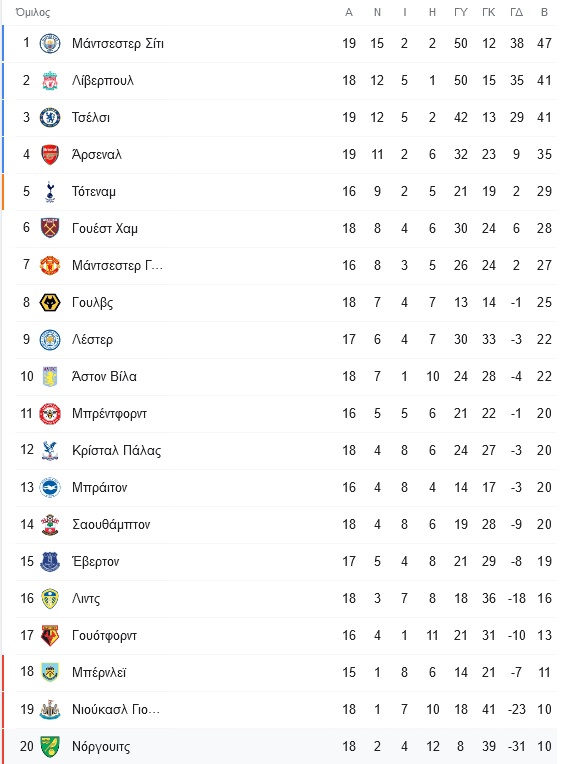Image resolution: width=570 pixels, height=764 pixels.
Task: Select the Wolves wolf-head logo
Action: click(50, 303)
